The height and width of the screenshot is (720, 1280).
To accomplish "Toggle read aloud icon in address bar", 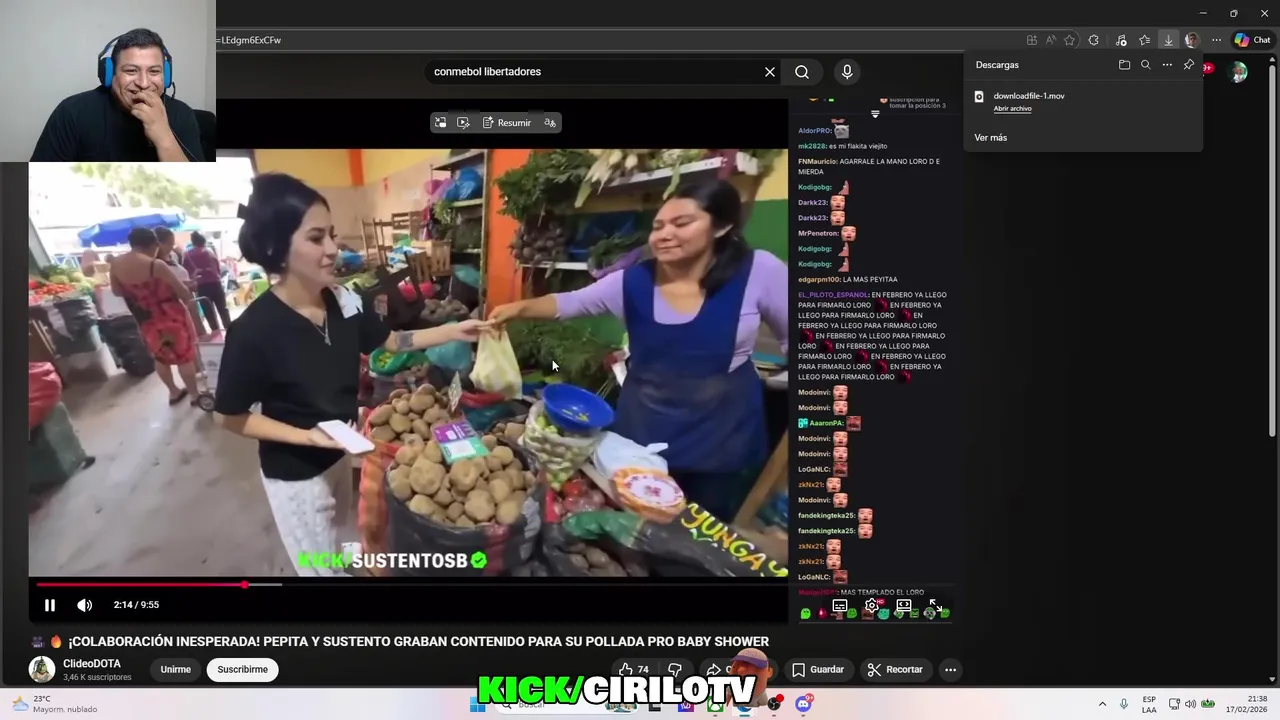I will coord(1051,40).
